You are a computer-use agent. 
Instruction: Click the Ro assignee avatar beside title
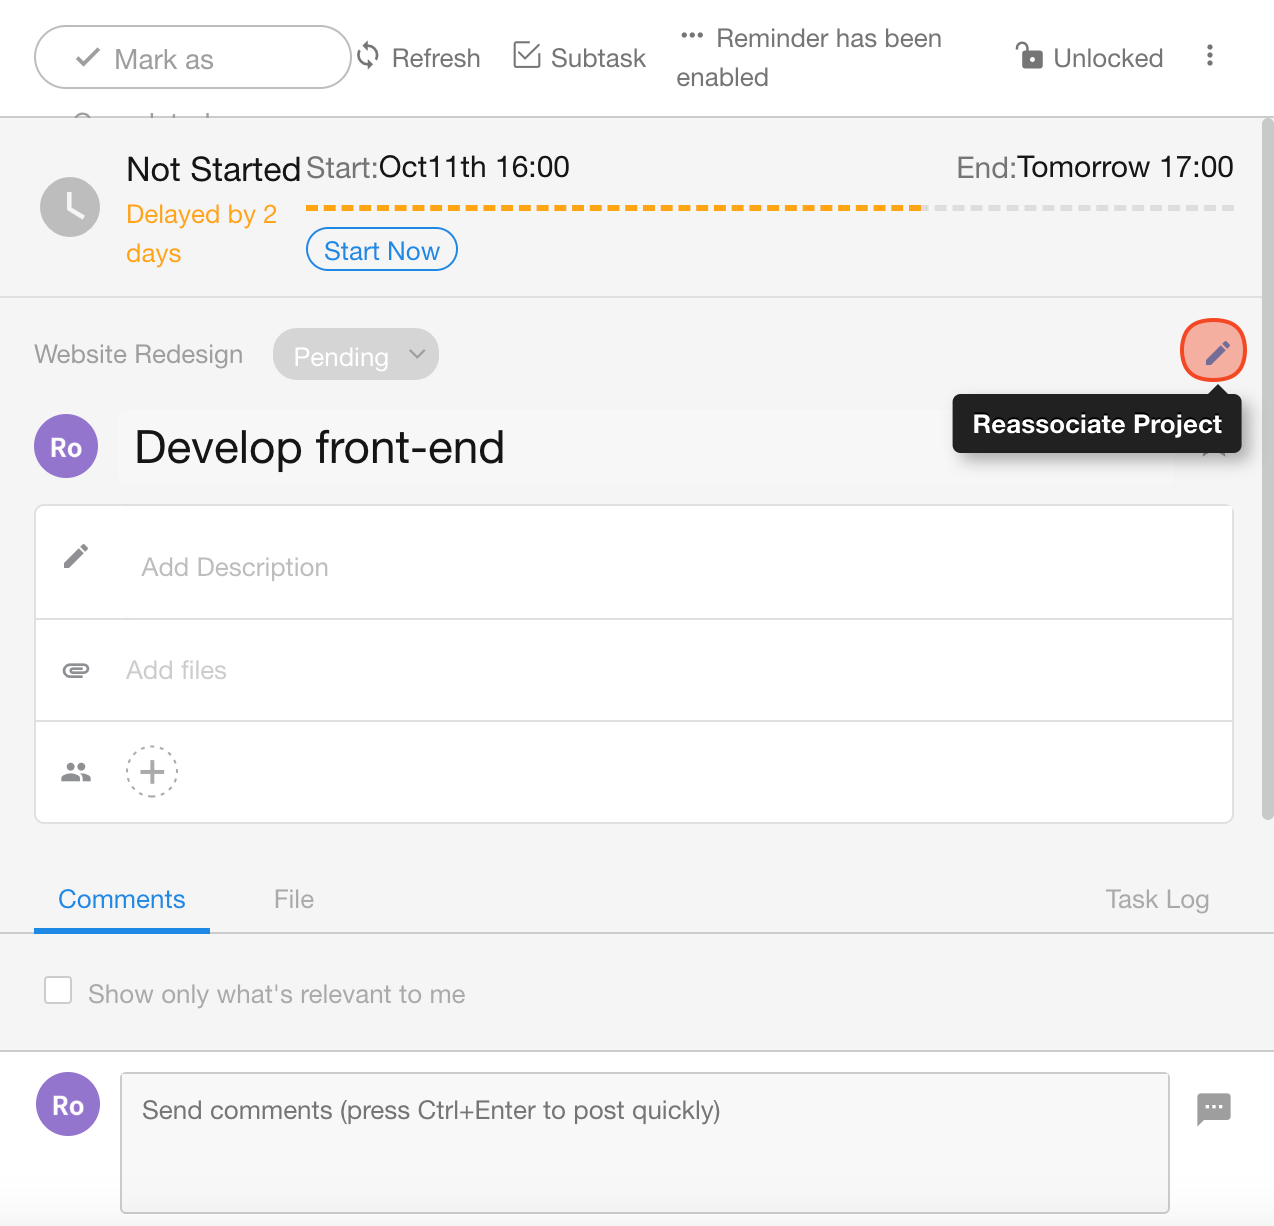(x=66, y=447)
